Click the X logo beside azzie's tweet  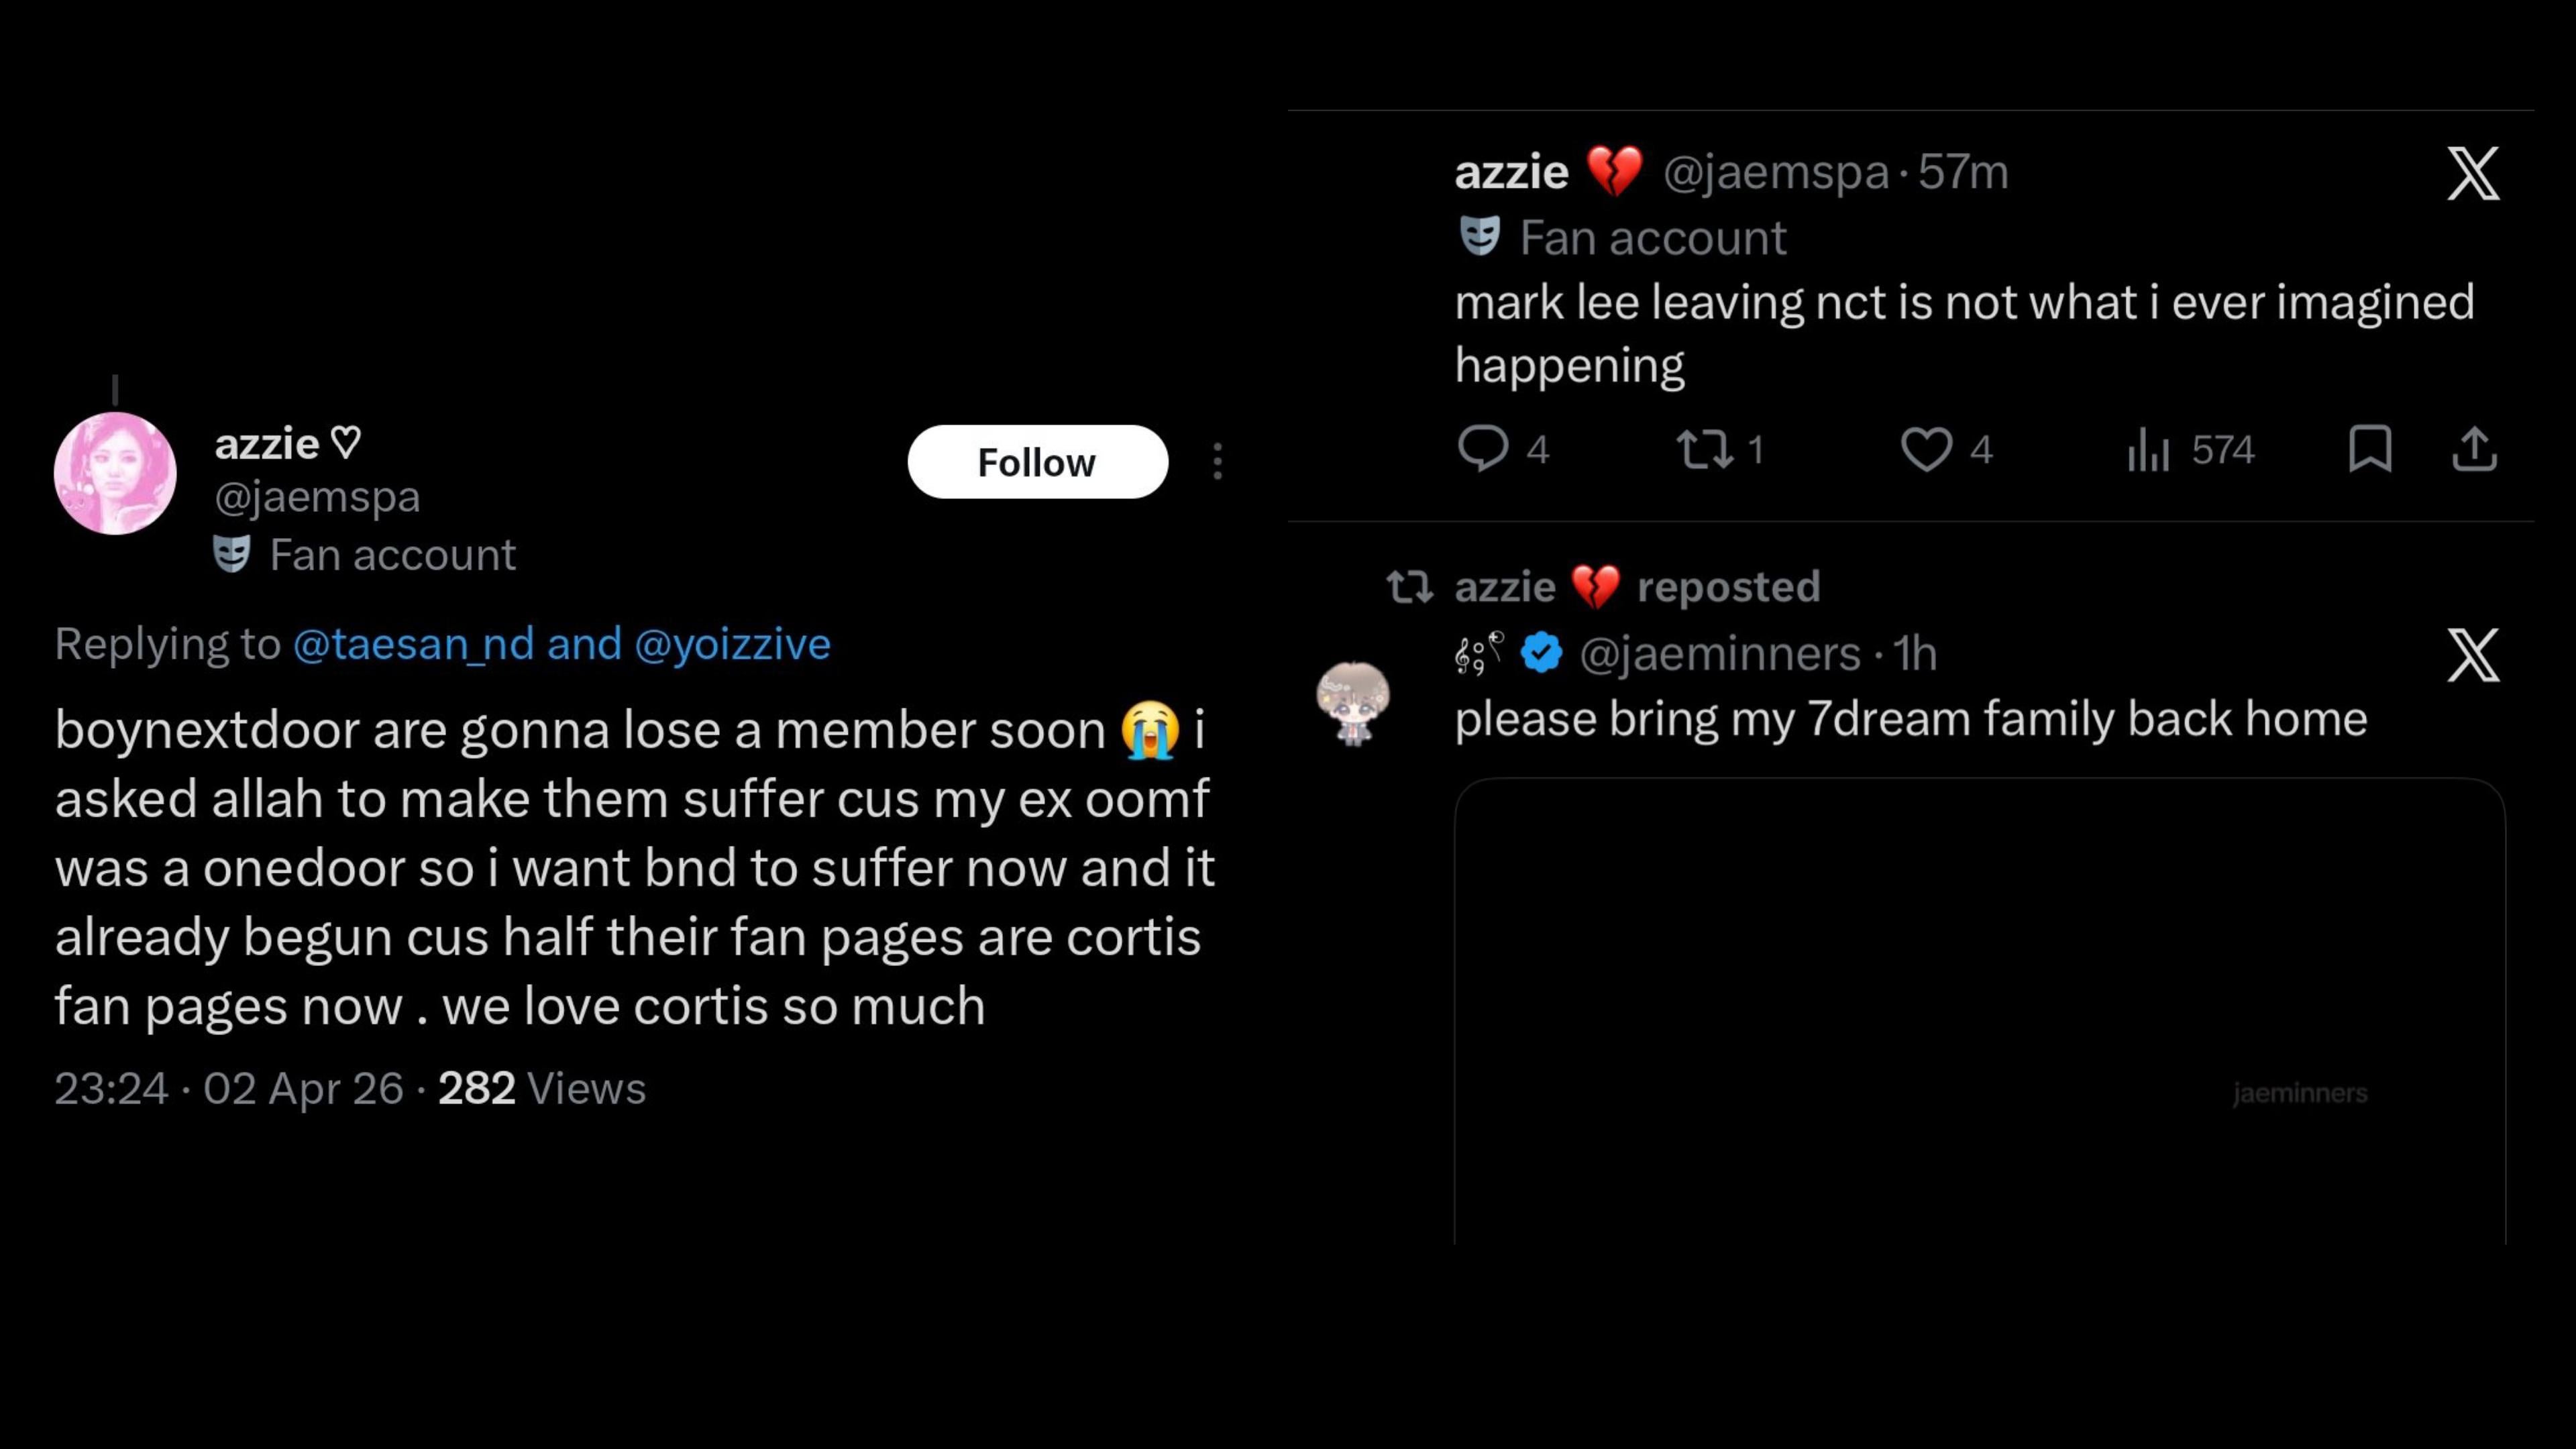click(2473, 173)
